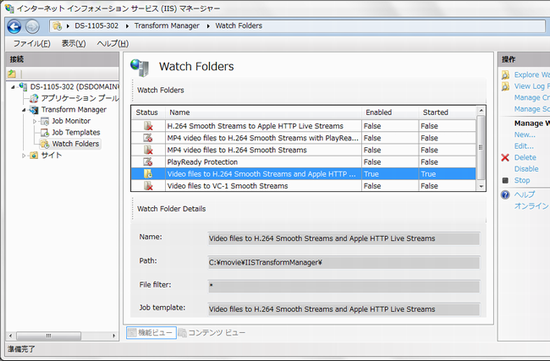This screenshot has height=361, width=550.
Task: Click the Manage Credentials link
Action: 532,98
